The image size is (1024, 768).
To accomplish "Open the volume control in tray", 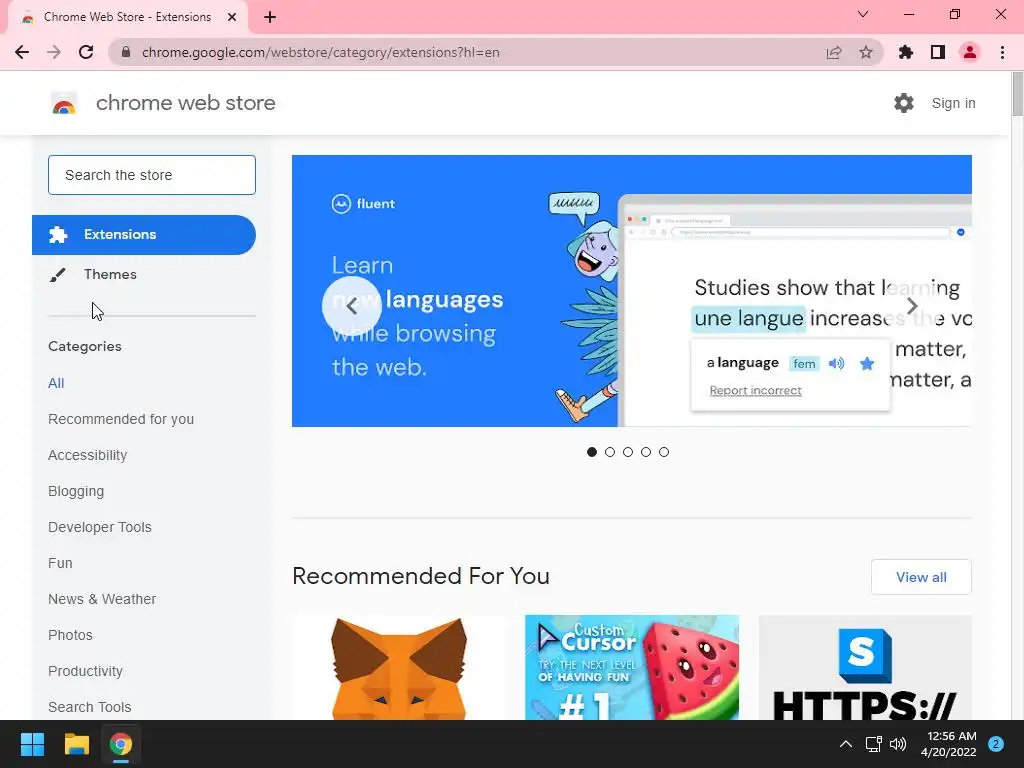I will coord(898,744).
